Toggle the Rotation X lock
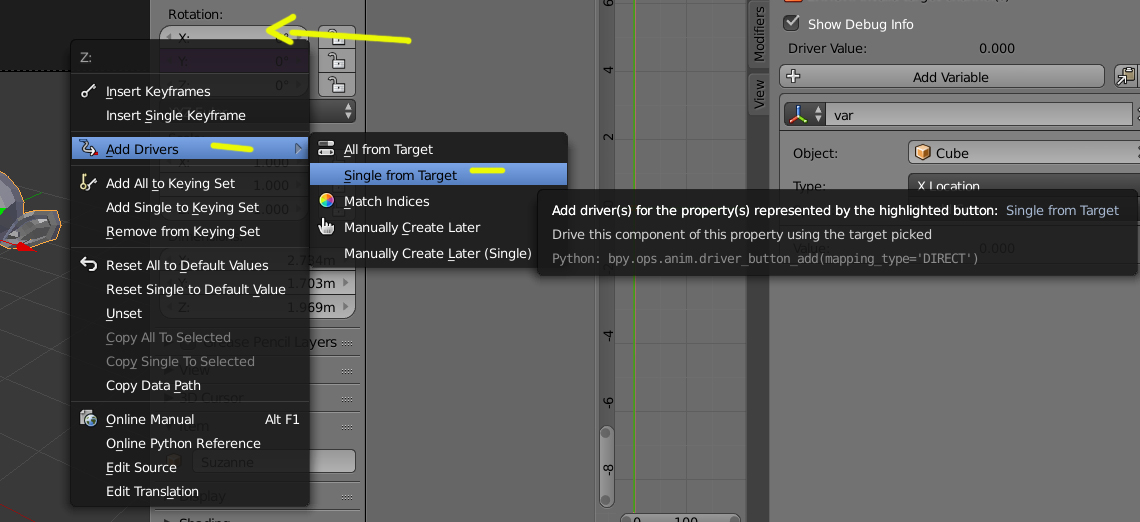 [x=339, y=38]
